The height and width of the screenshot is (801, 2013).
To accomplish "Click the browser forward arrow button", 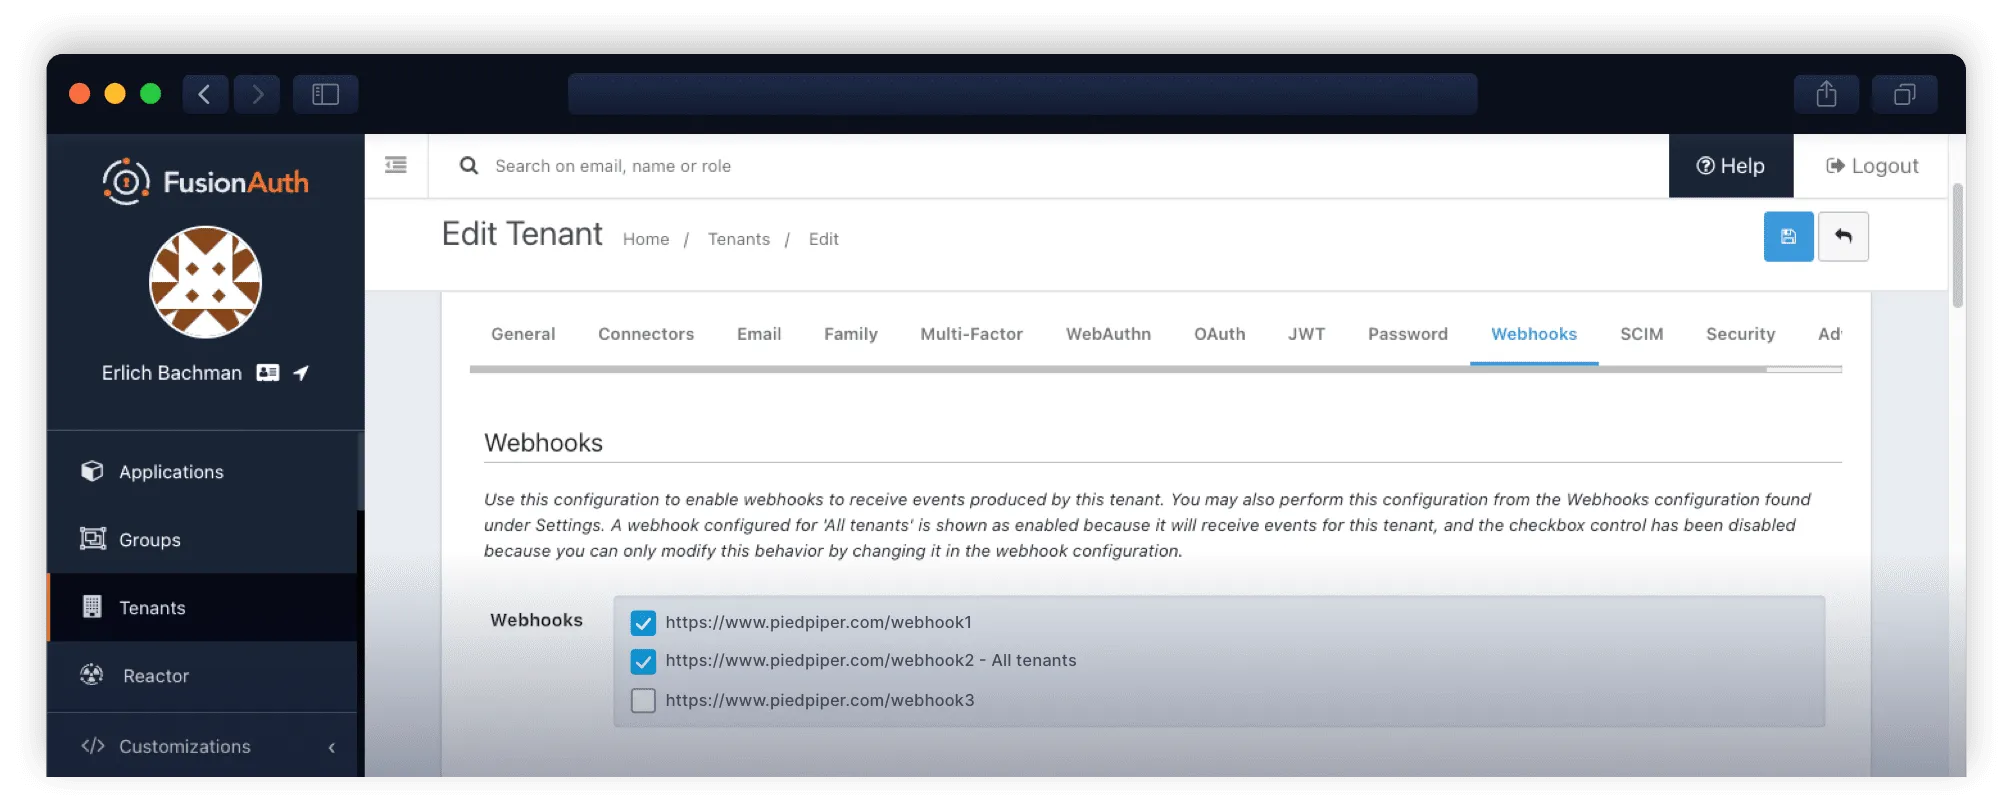I will (257, 94).
